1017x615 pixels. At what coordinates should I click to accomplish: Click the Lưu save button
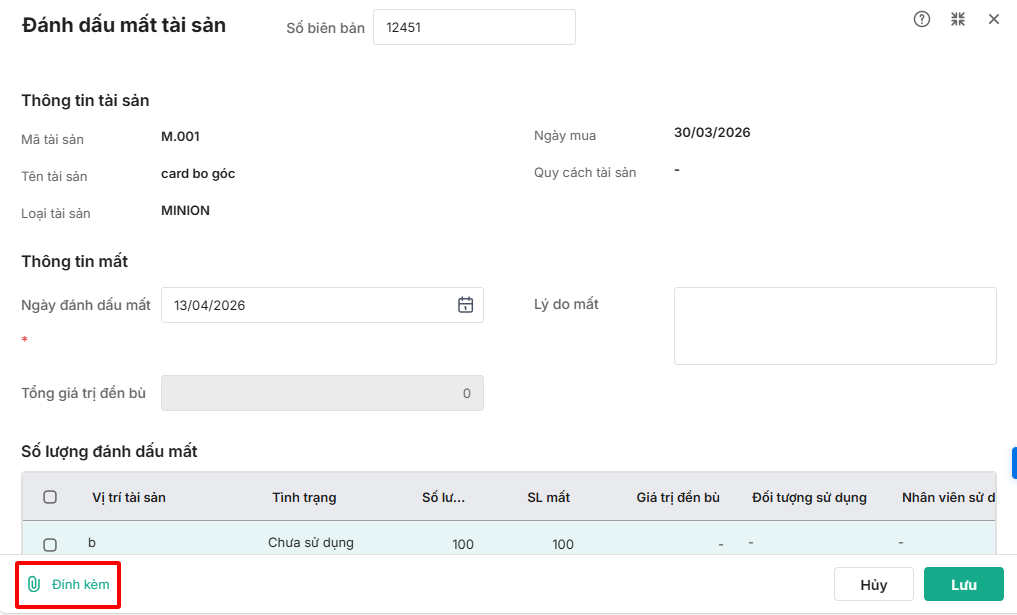click(963, 585)
